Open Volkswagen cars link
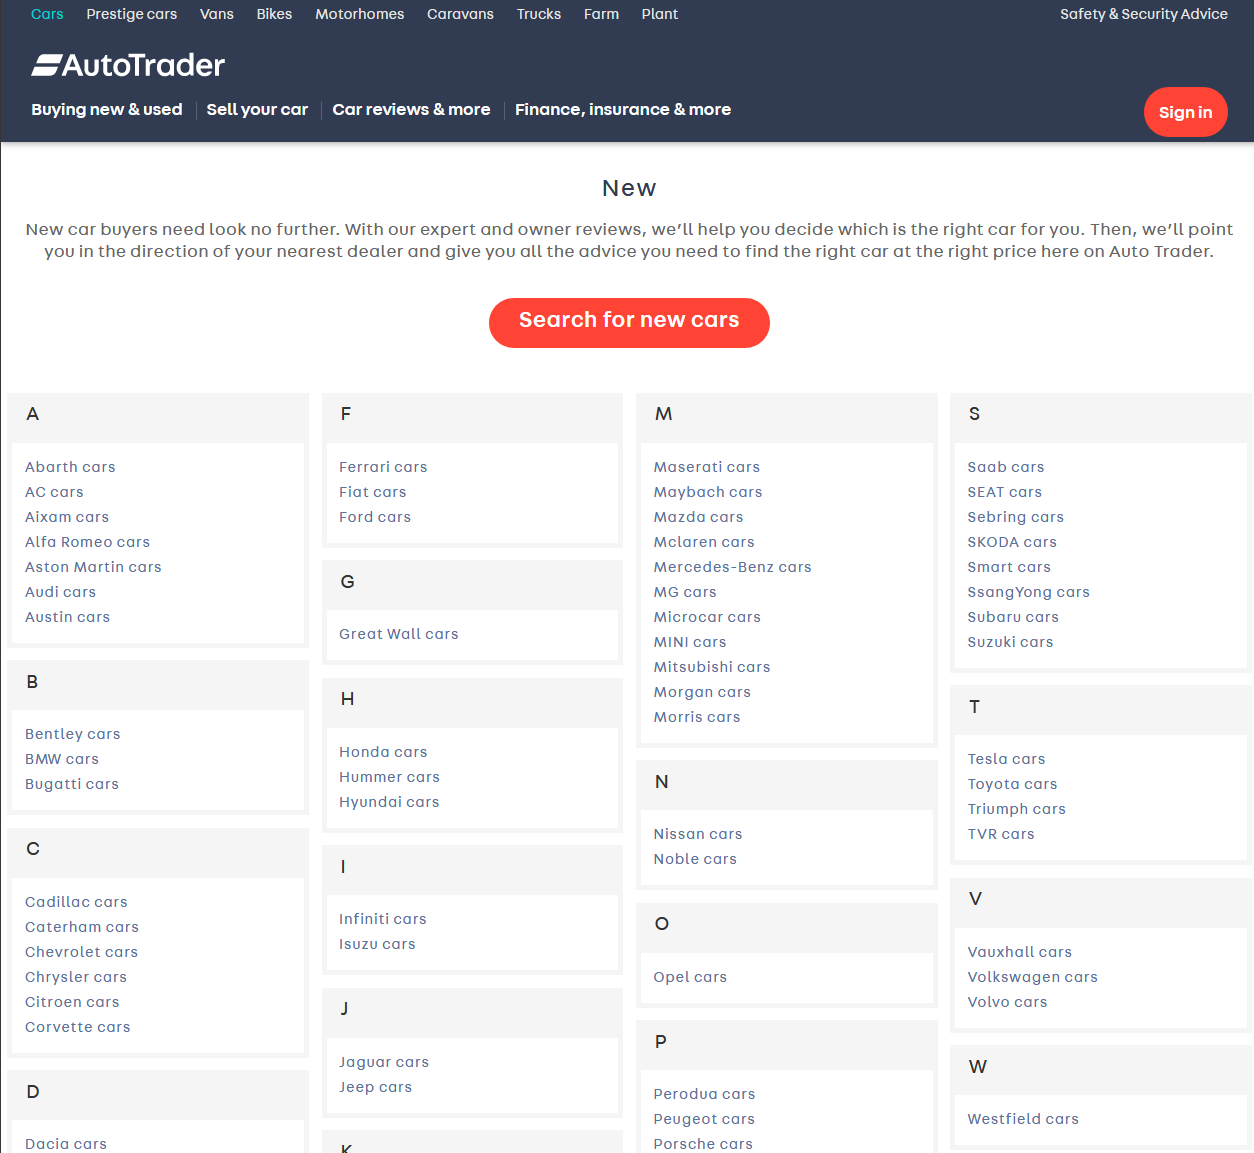1254x1153 pixels. tap(1032, 977)
